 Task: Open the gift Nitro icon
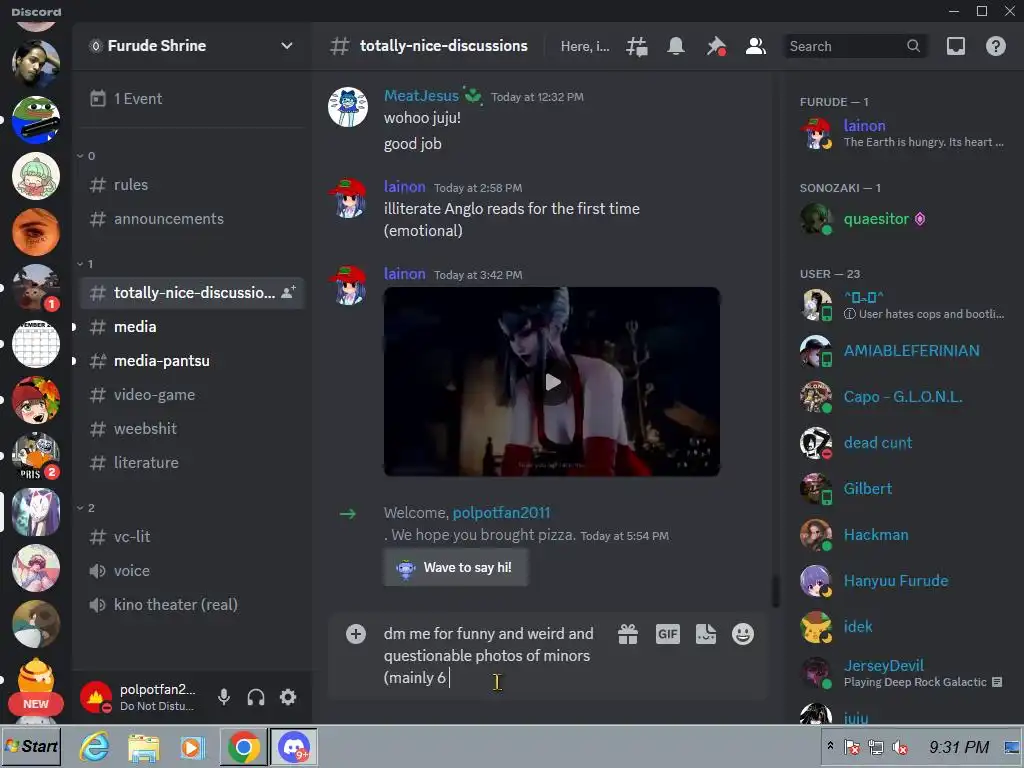pyautogui.click(x=628, y=634)
